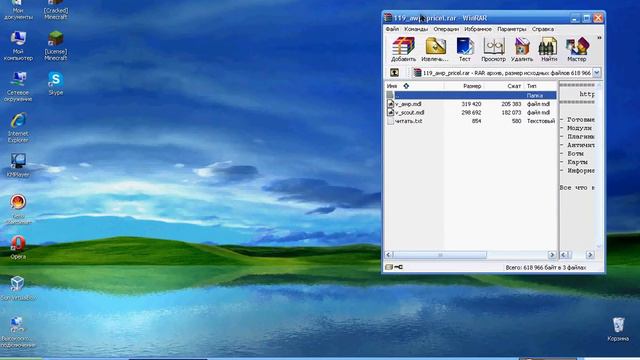Viewport: 640px width, 360px height.
Task: Open Opera desktop icon
Action: (18, 247)
